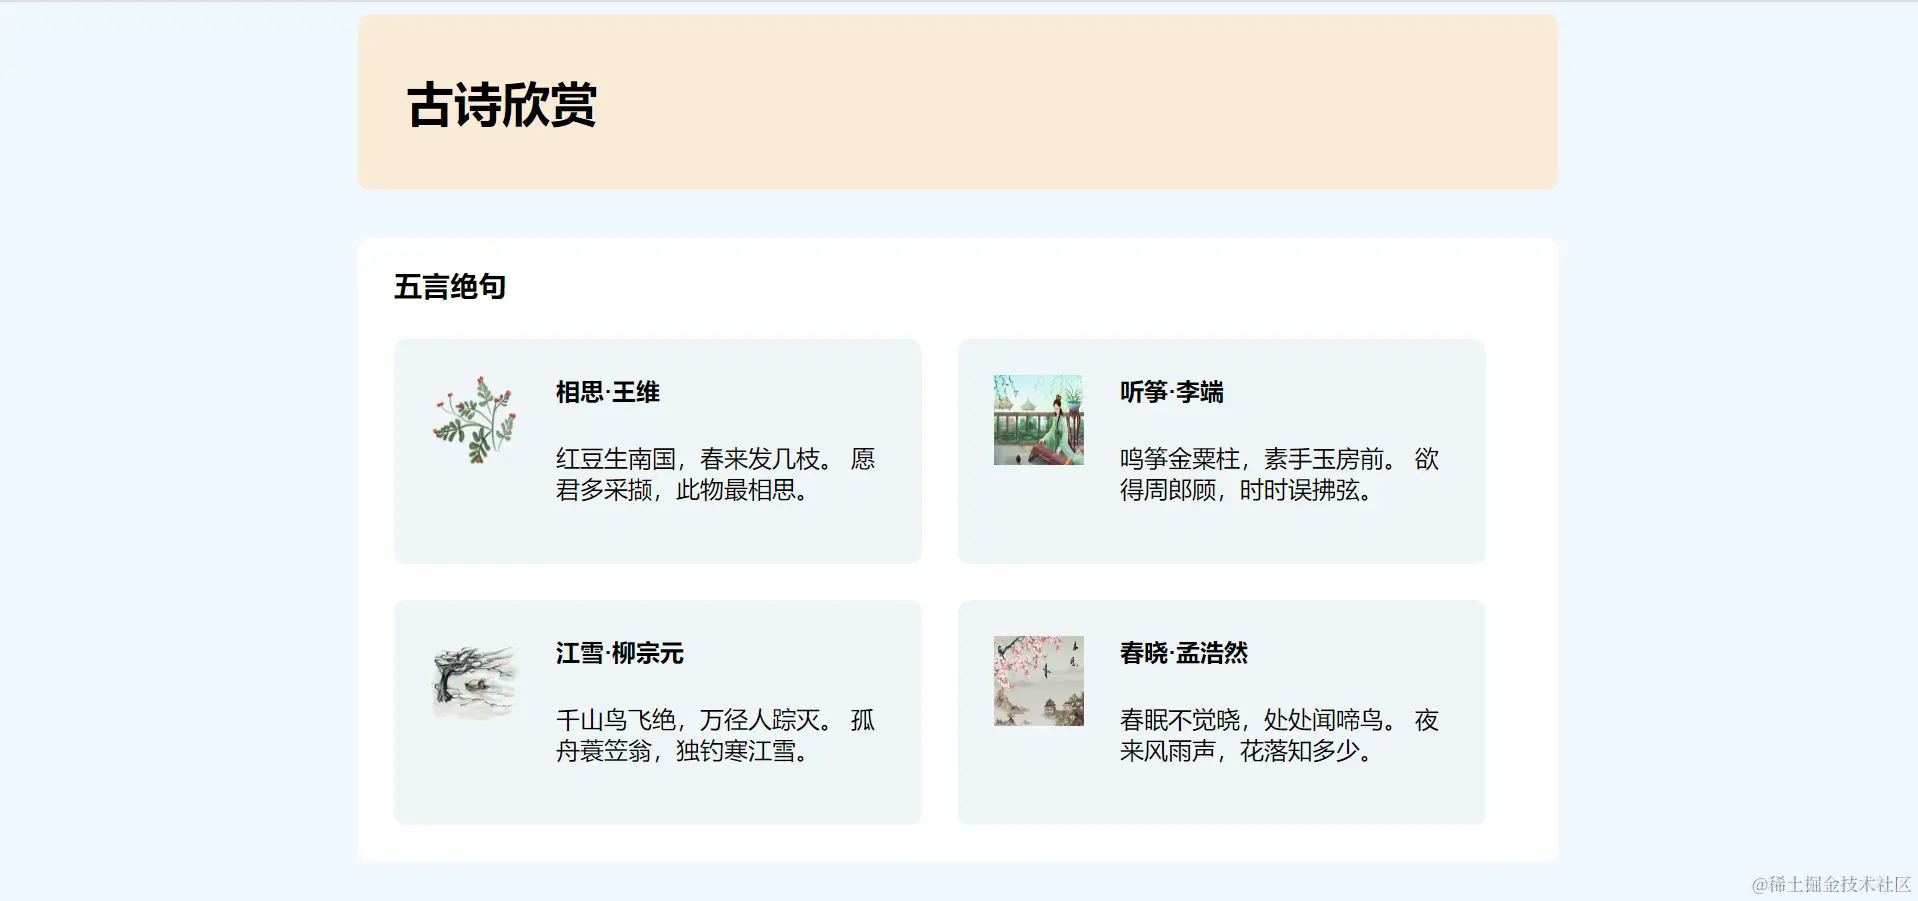1918x901 pixels.
Task: Select the poem title 听筝·李端
Action: click(1170, 393)
